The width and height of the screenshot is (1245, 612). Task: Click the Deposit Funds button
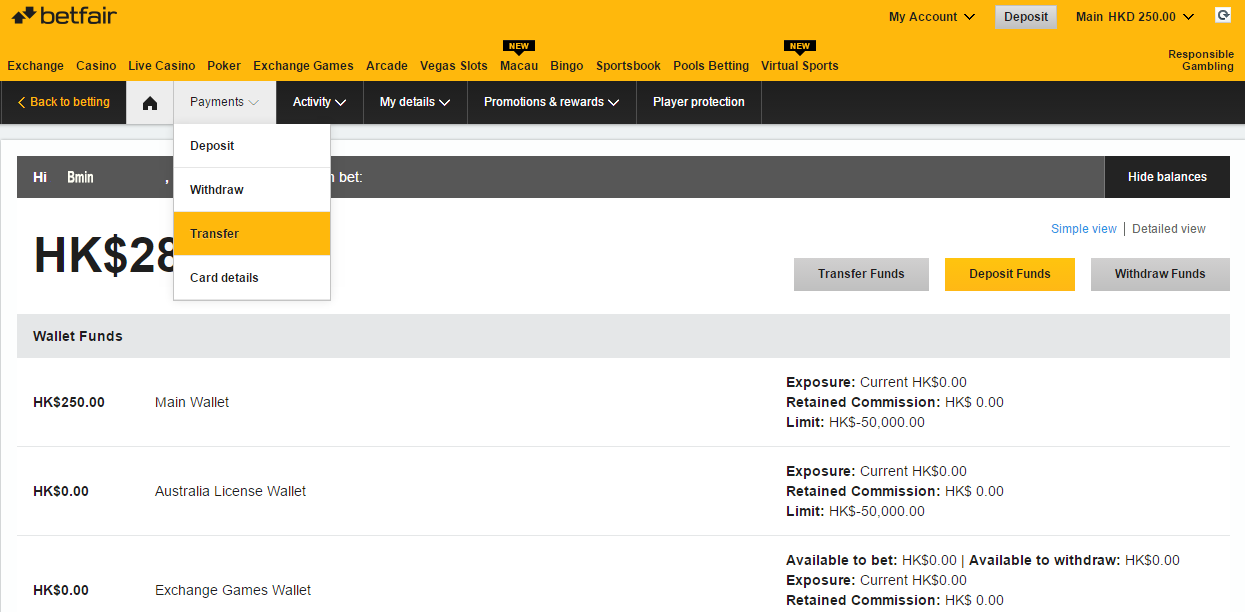click(1010, 274)
